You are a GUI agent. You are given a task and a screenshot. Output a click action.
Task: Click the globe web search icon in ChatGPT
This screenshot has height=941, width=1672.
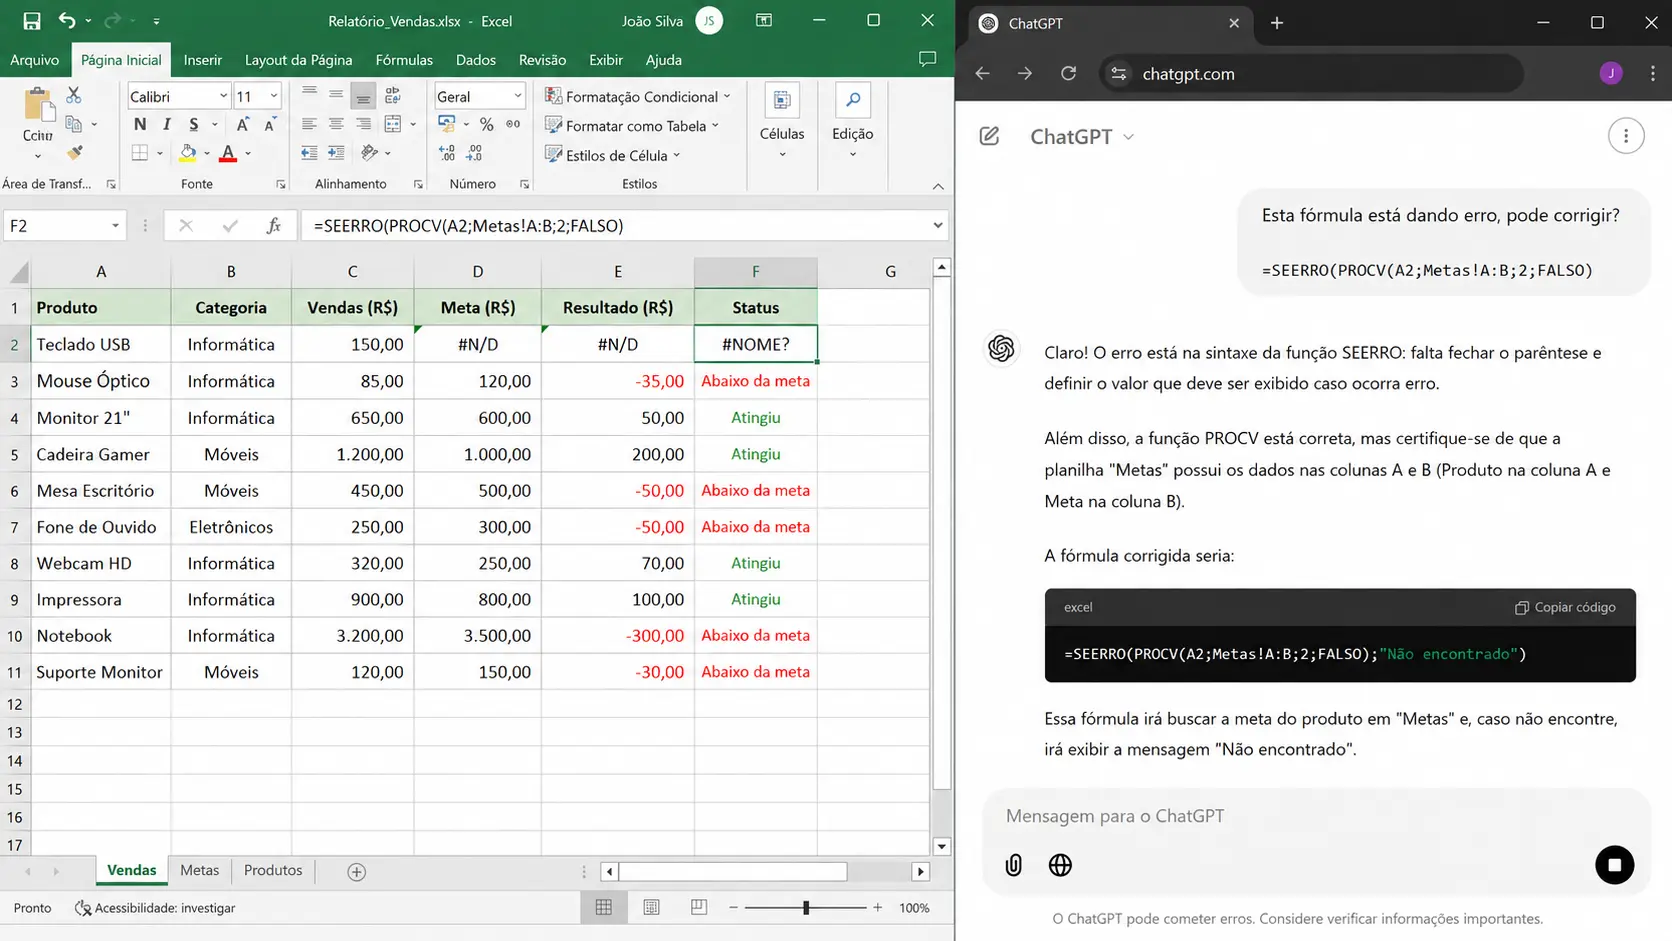pyautogui.click(x=1060, y=865)
